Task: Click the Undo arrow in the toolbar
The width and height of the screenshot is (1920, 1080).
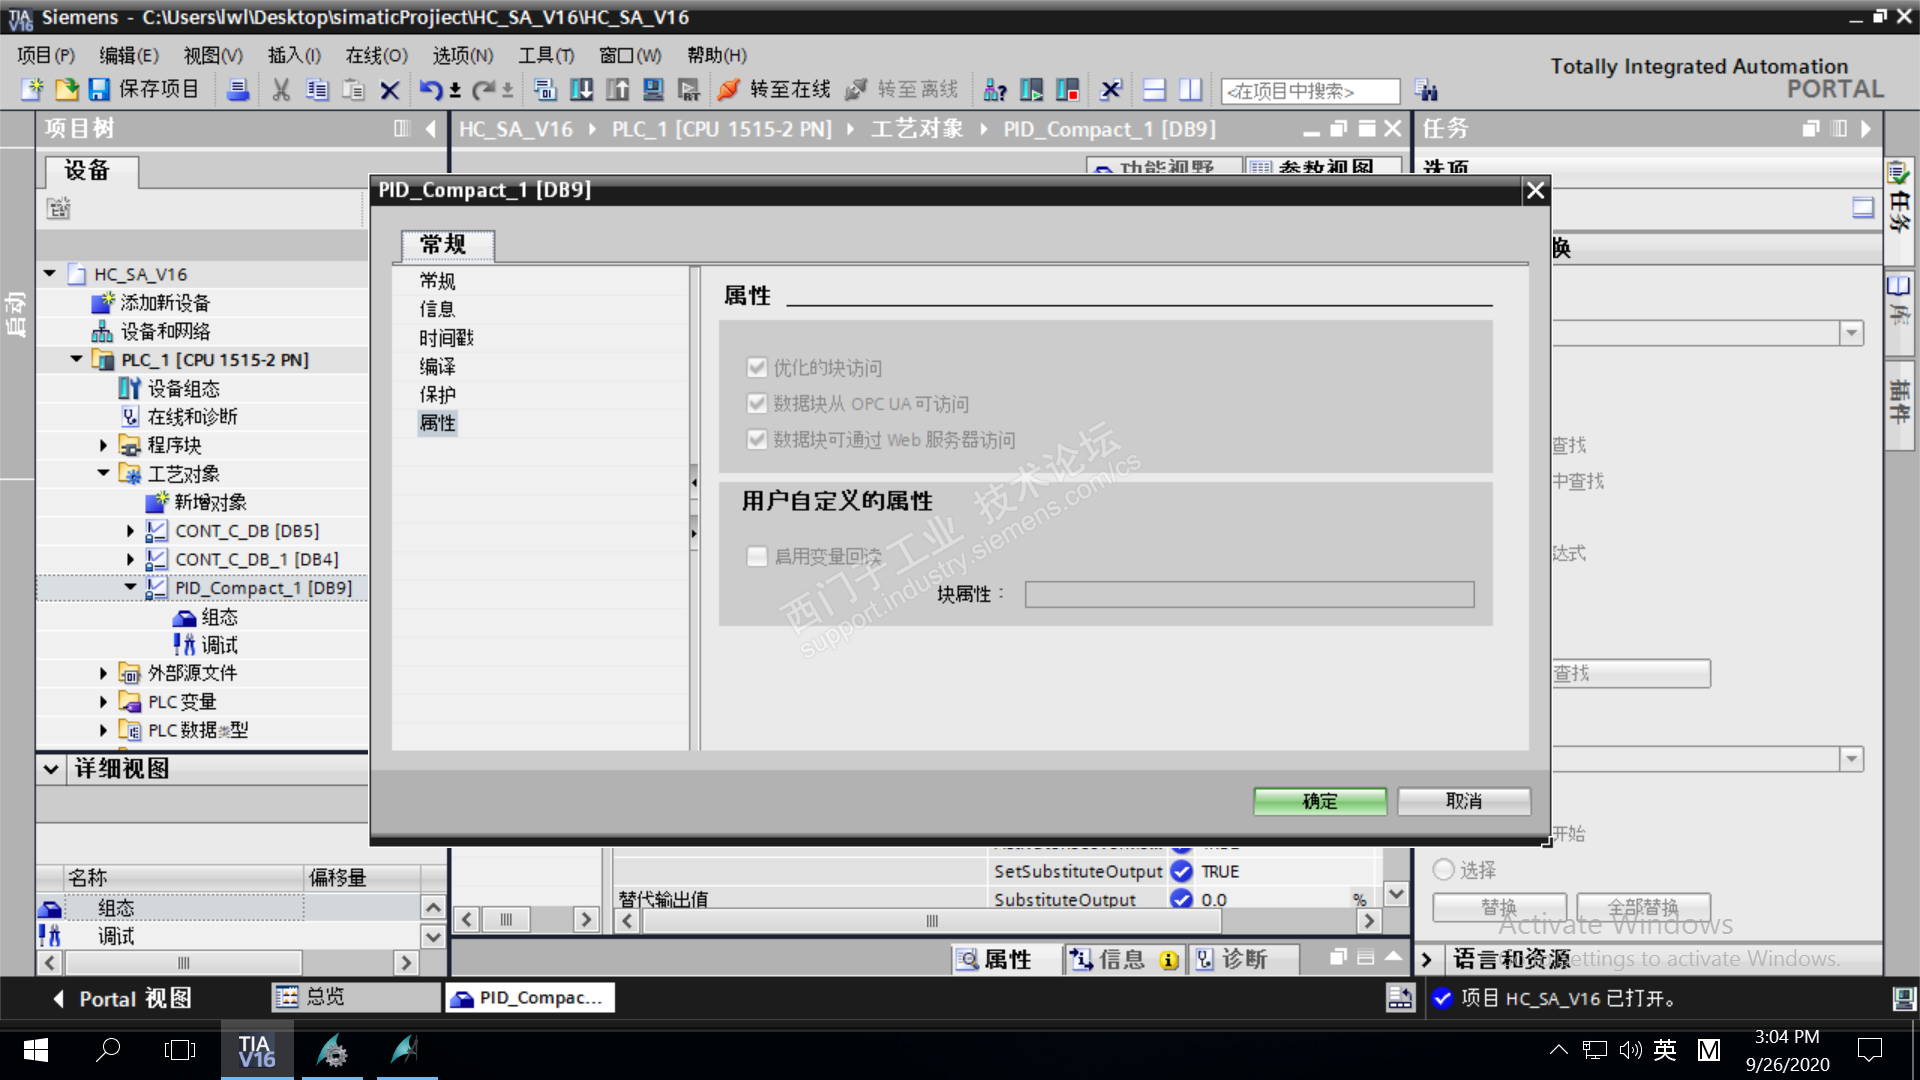Action: pyautogui.click(x=429, y=90)
